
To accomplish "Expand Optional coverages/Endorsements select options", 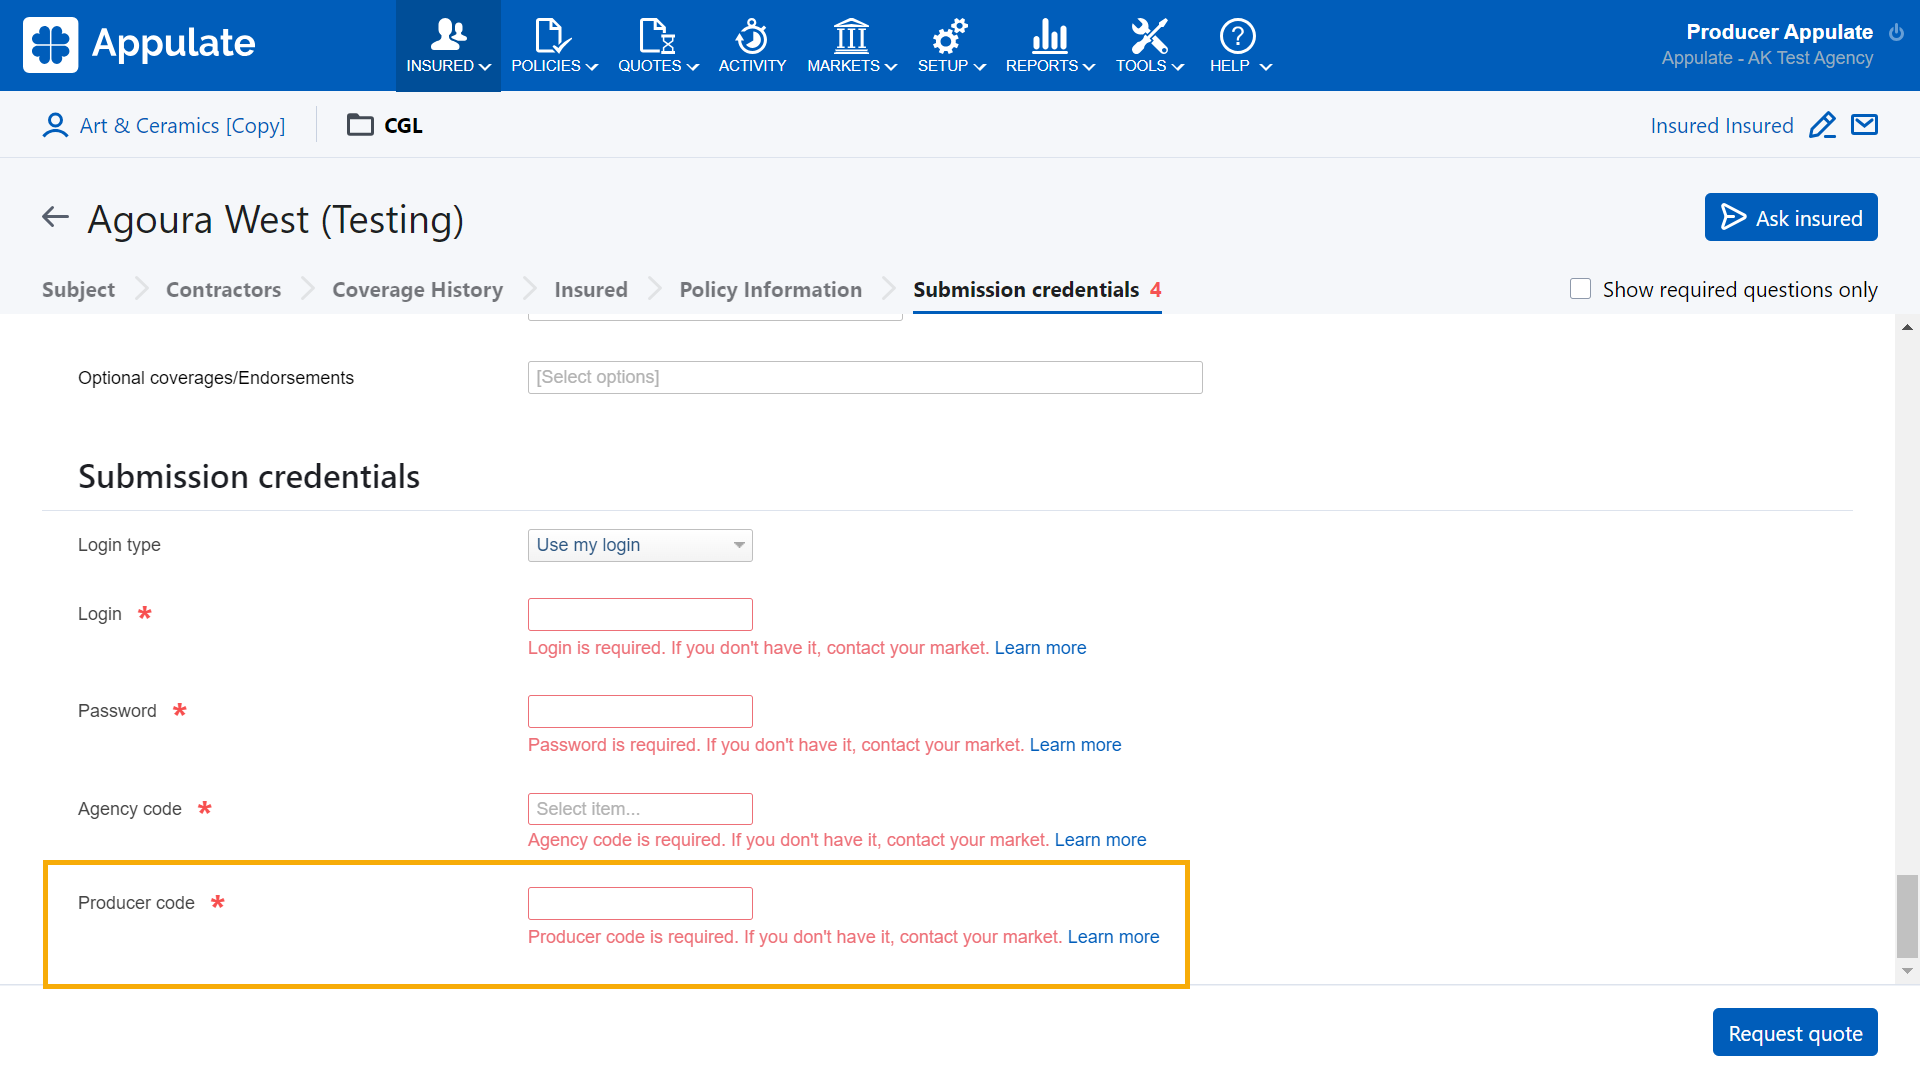I will (x=864, y=377).
